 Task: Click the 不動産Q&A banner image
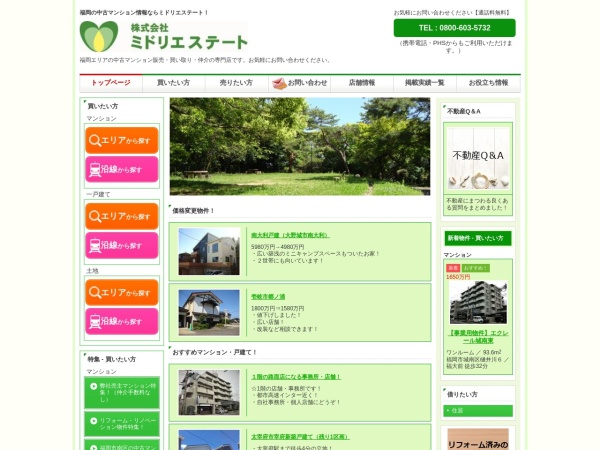pos(478,158)
